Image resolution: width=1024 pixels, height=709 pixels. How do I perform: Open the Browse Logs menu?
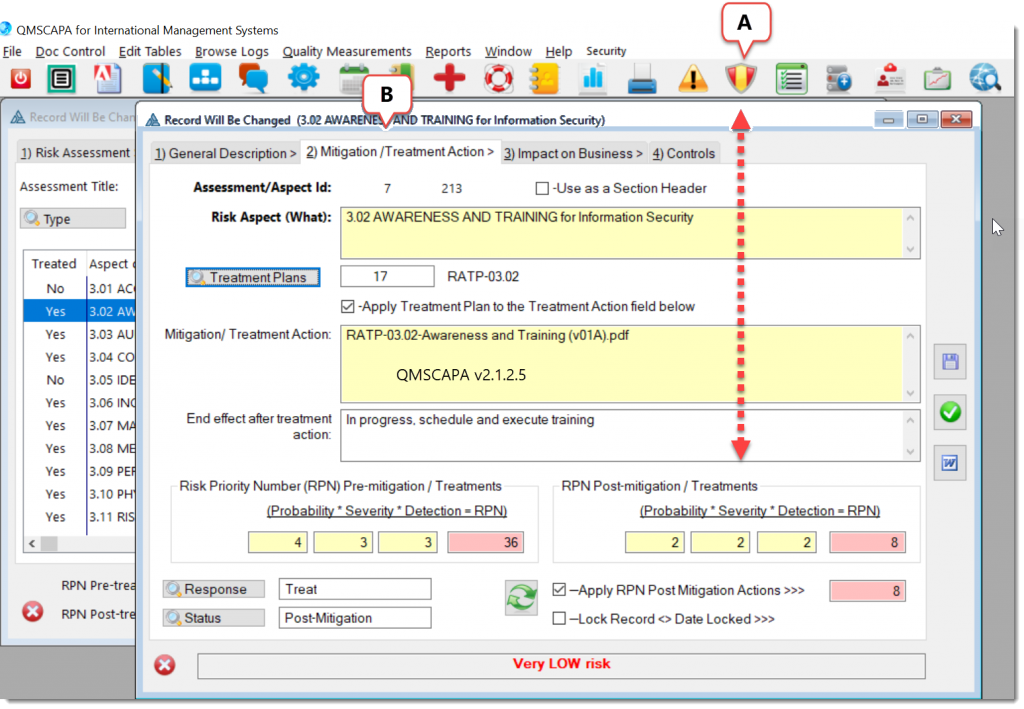tap(231, 52)
